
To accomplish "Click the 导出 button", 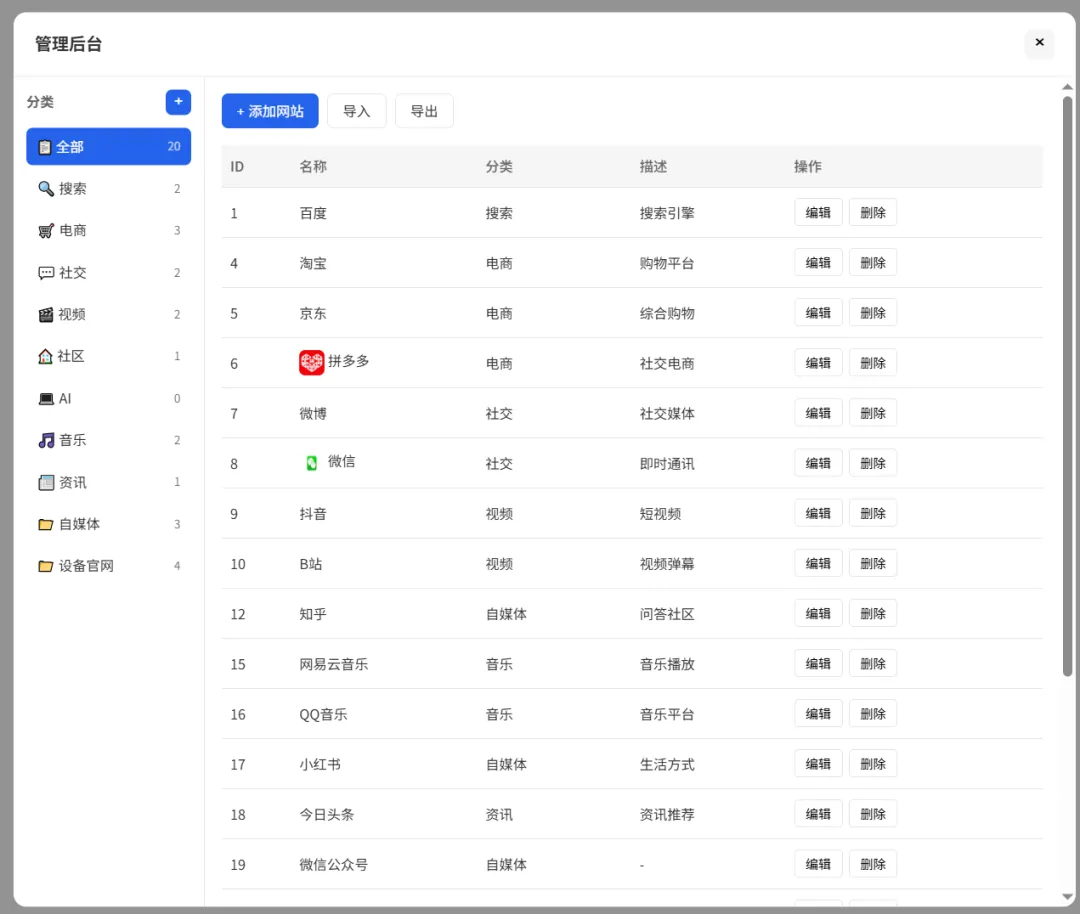I will (x=424, y=111).
